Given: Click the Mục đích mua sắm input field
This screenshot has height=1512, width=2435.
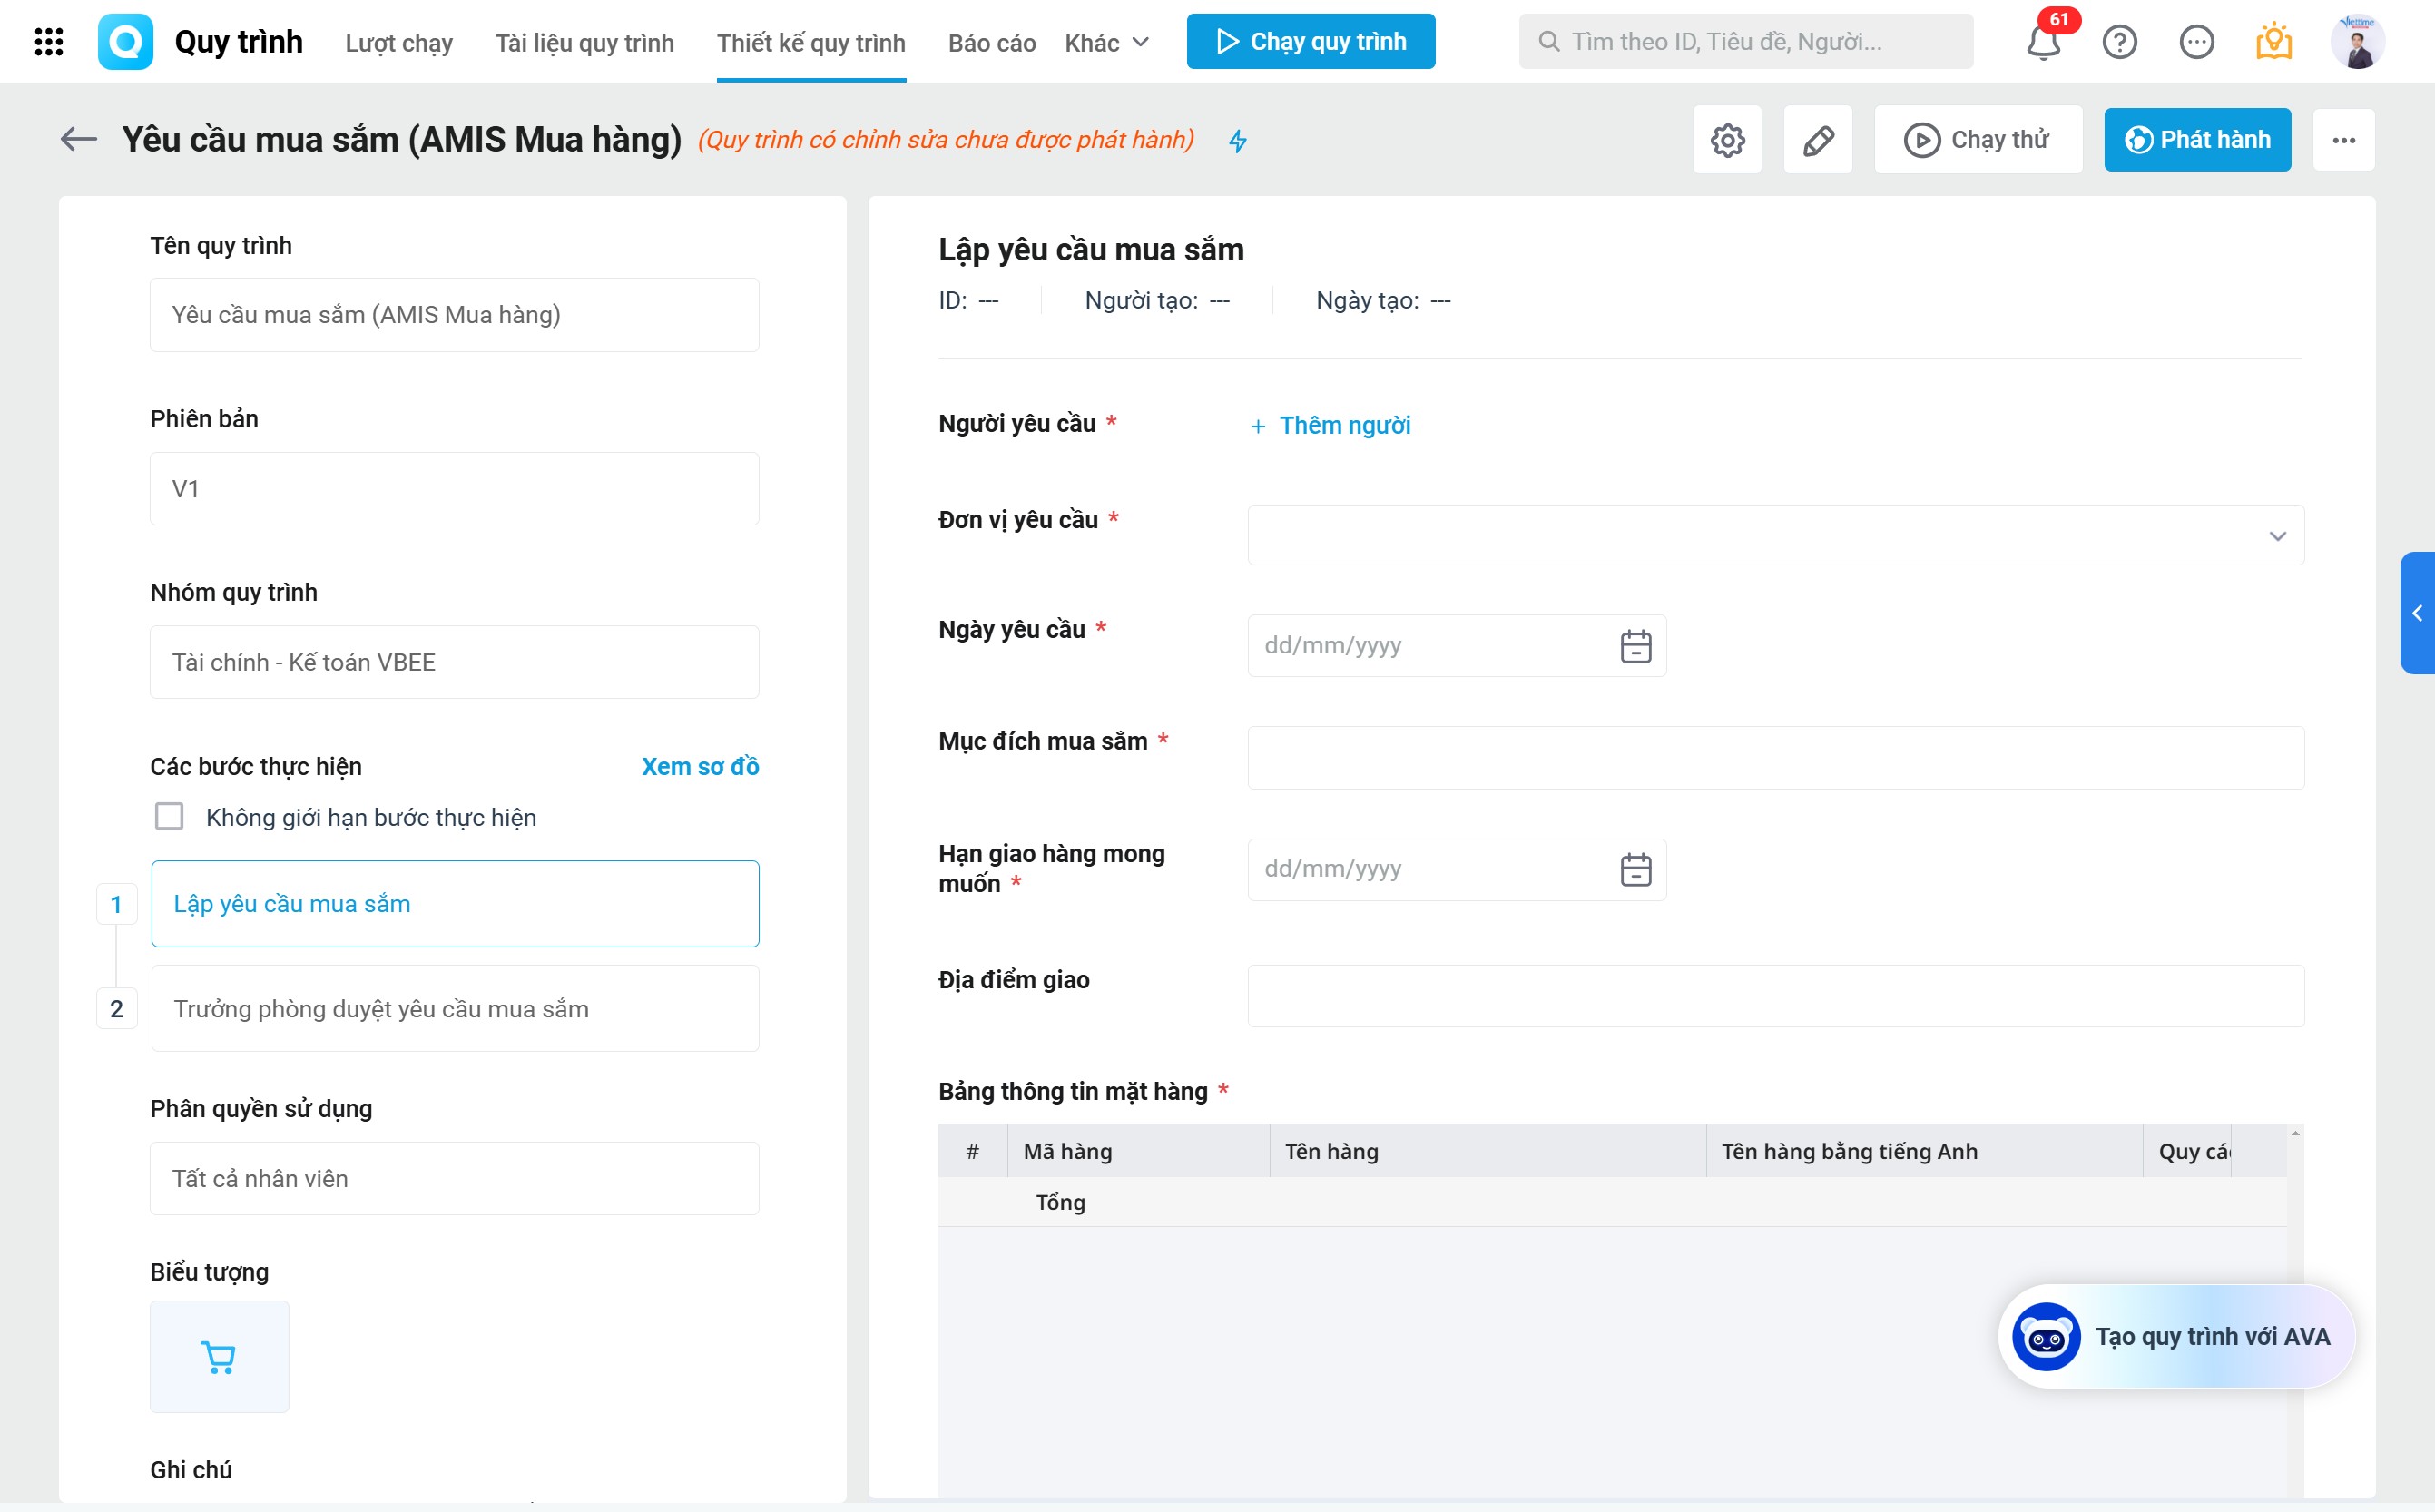Looking at the screenshot, I should pos(1775,758).
